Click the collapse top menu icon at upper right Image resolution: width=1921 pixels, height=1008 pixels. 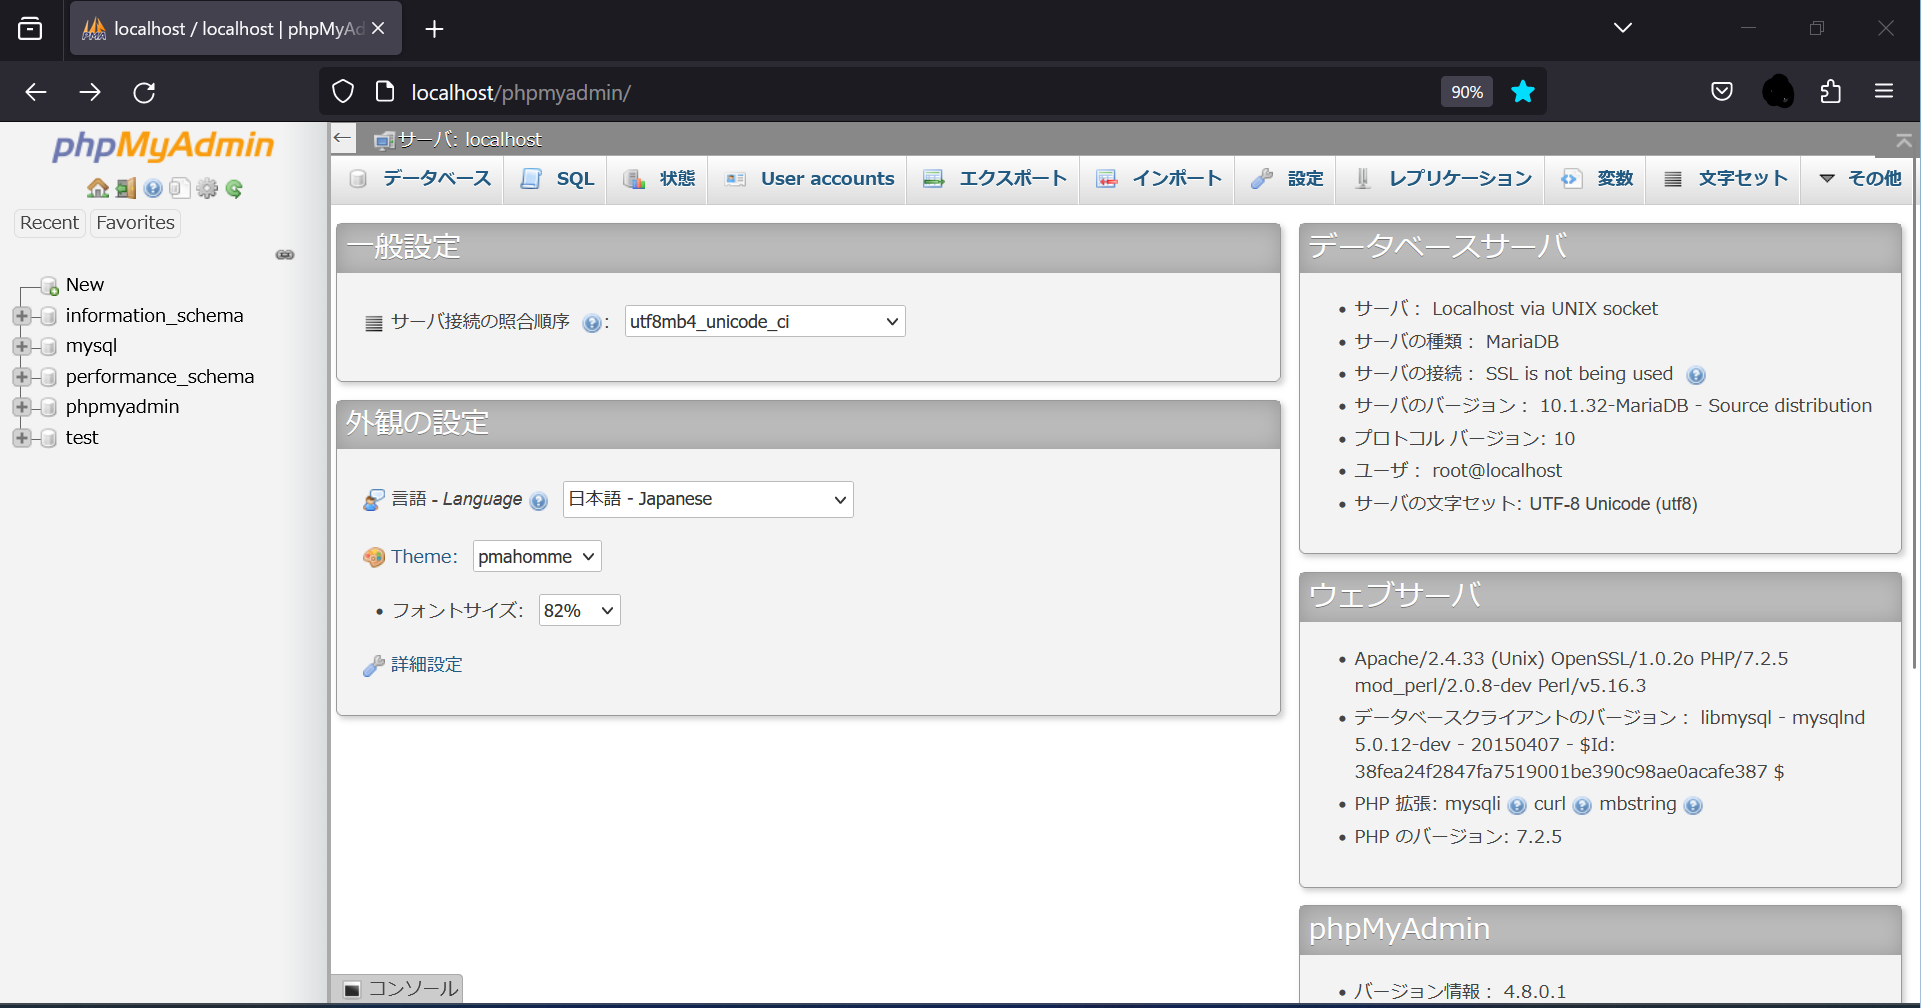tap(1904, 141)
